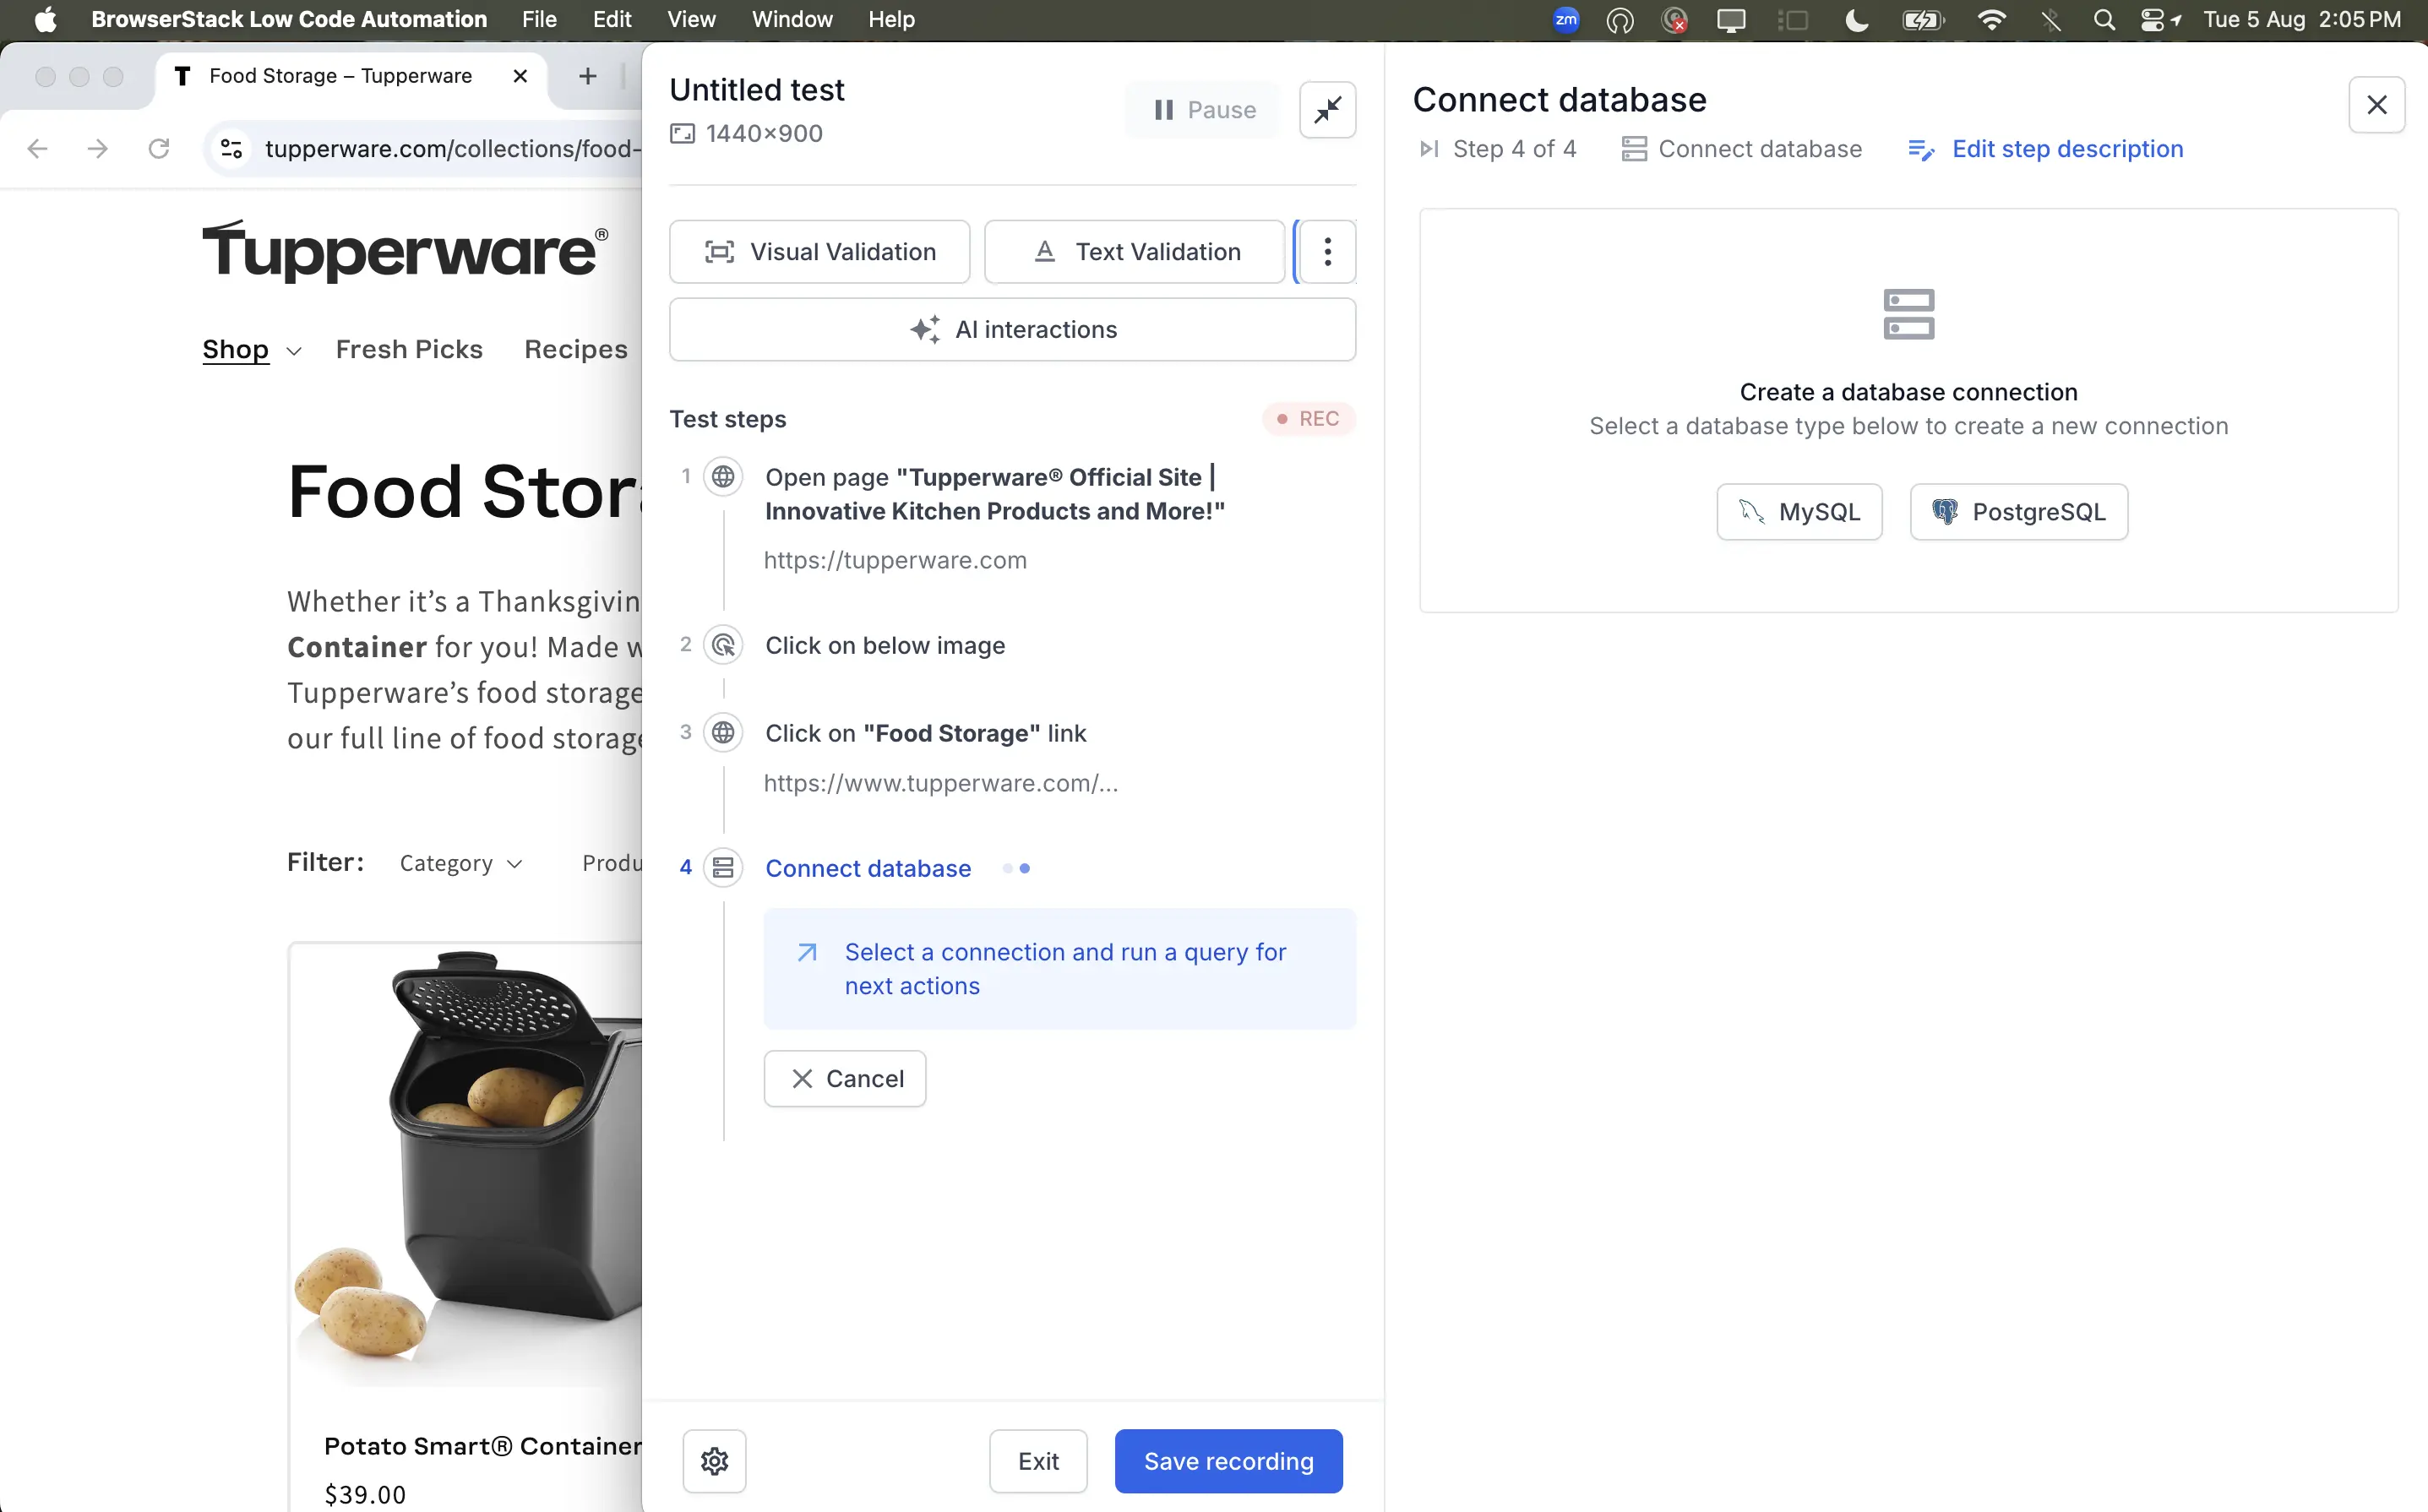Viewport: 2428px width, 1512px height.
Task: Collapse the recorder panel with the minimize-arrows icon
Action: click(x=1327, y=109)
